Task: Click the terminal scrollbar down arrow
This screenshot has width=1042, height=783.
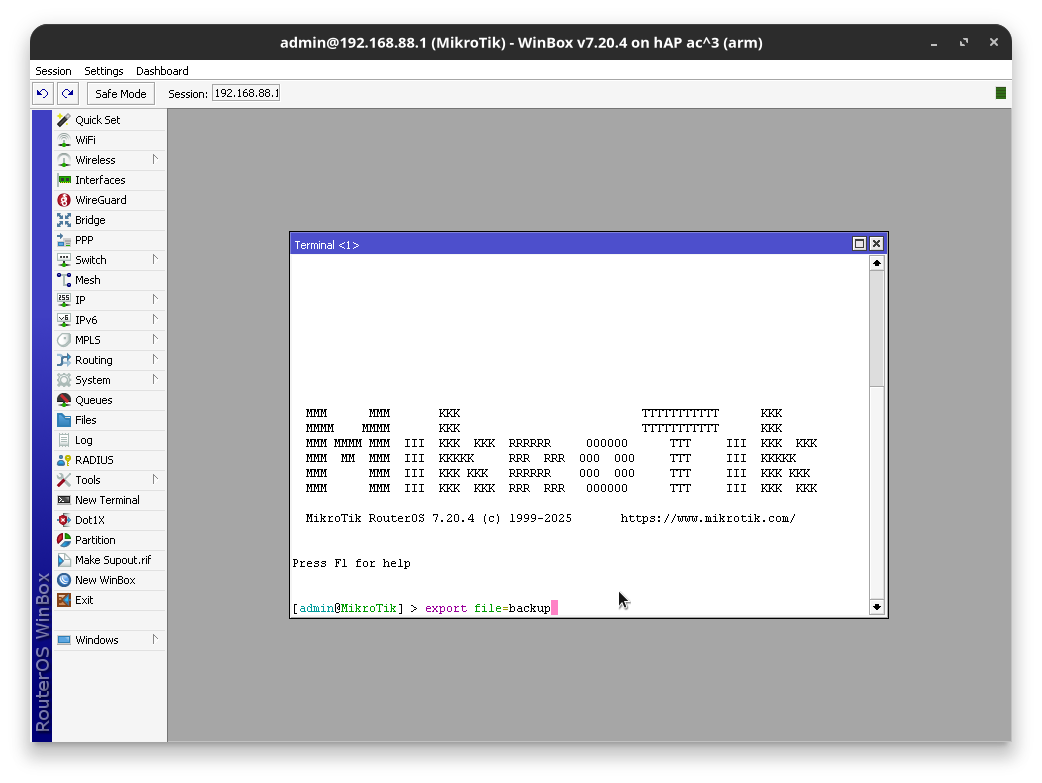Action: (x=877, y=606)
